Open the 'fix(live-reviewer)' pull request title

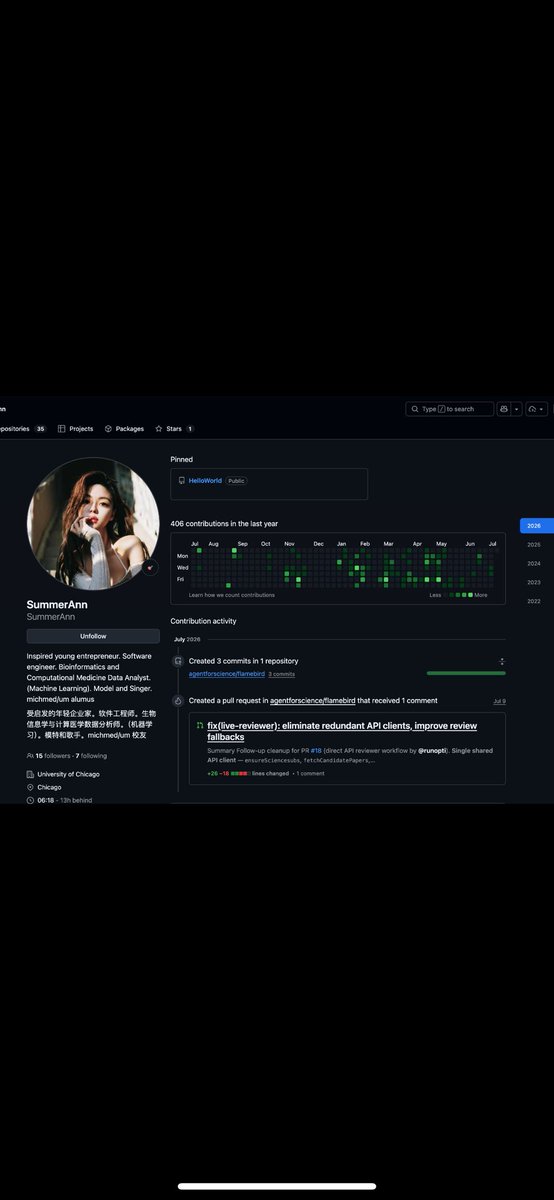click(342, 731)
